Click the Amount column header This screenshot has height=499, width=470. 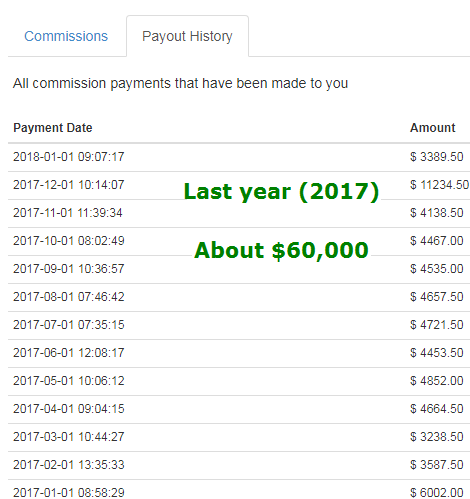click(432, 128)
